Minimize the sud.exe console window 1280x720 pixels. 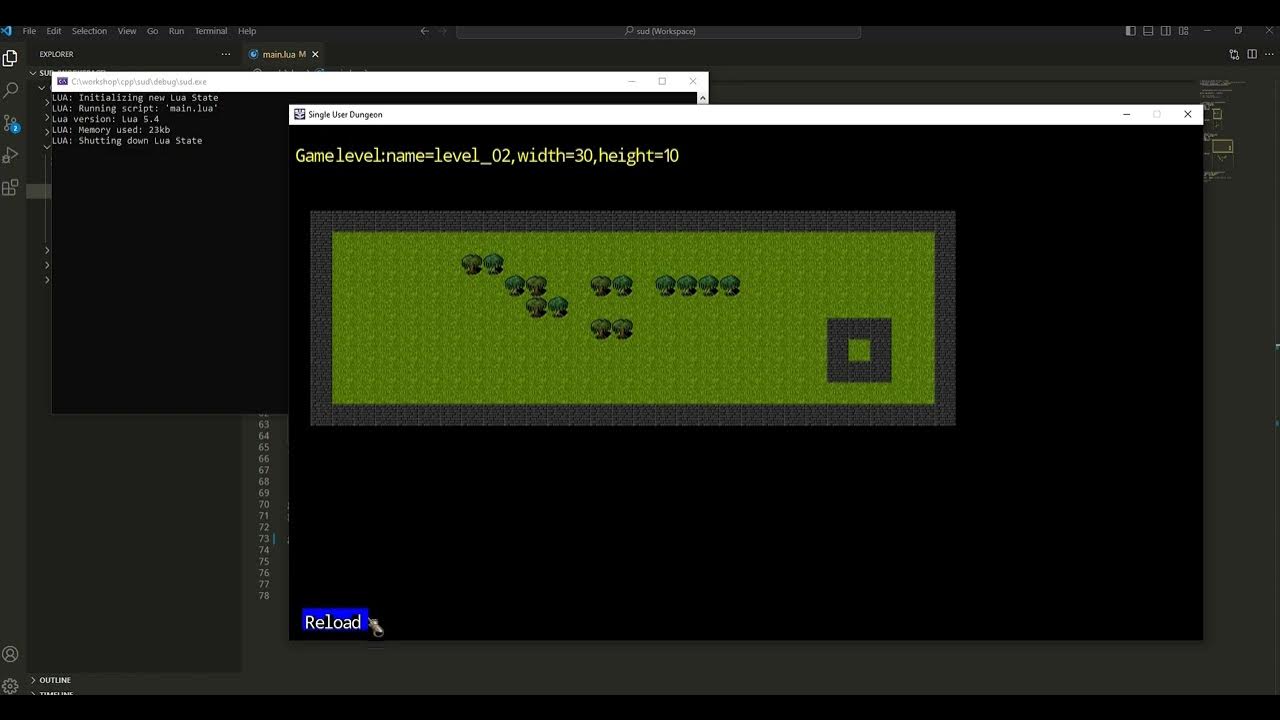click(631, 81)
